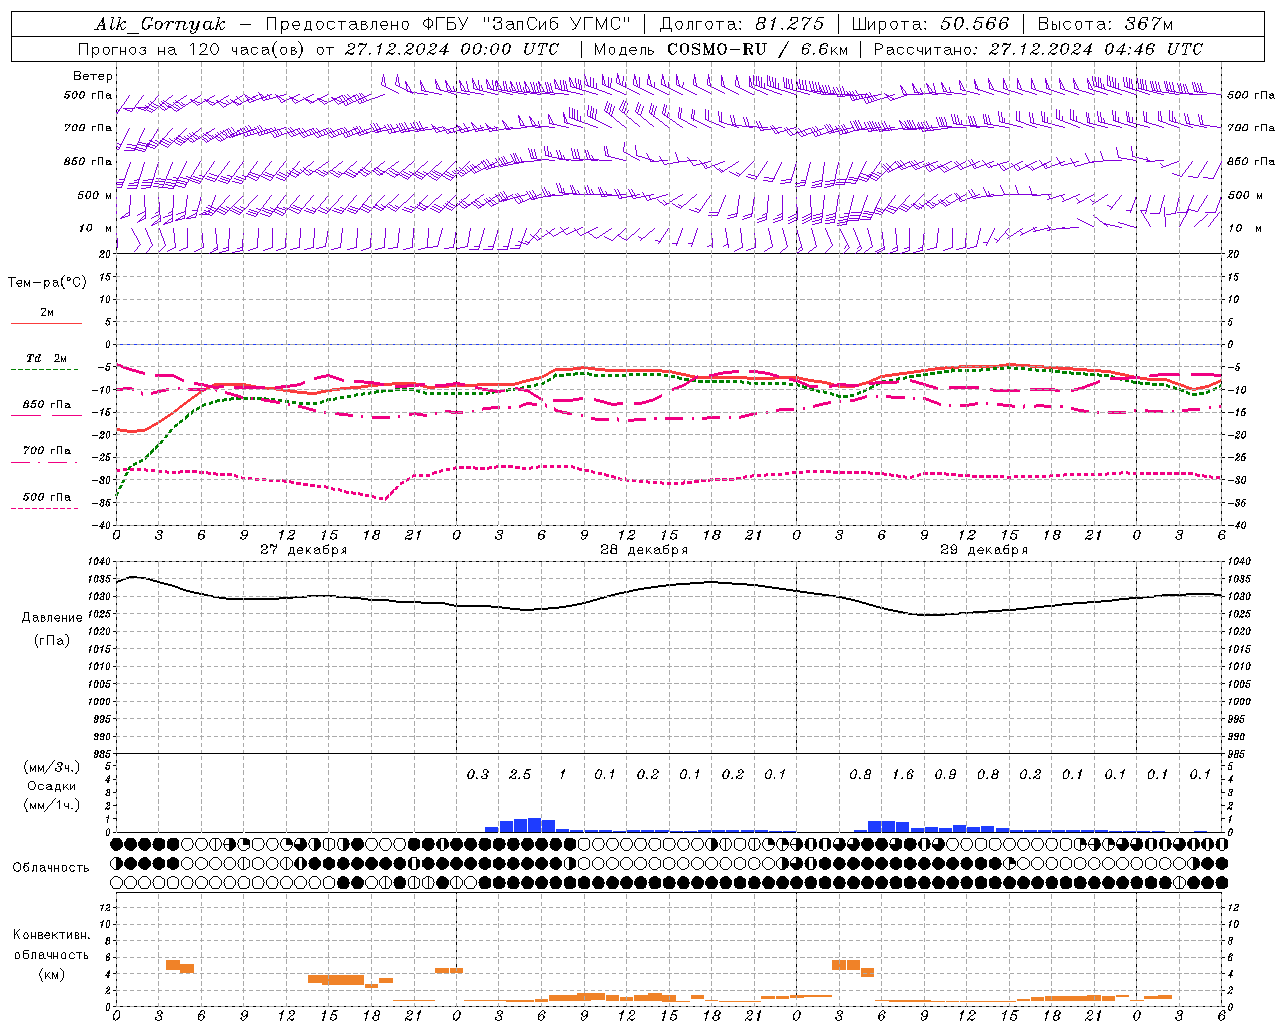Click the precipitation value 1.6
The image size is (1280, 1024).
pos(903,774)
